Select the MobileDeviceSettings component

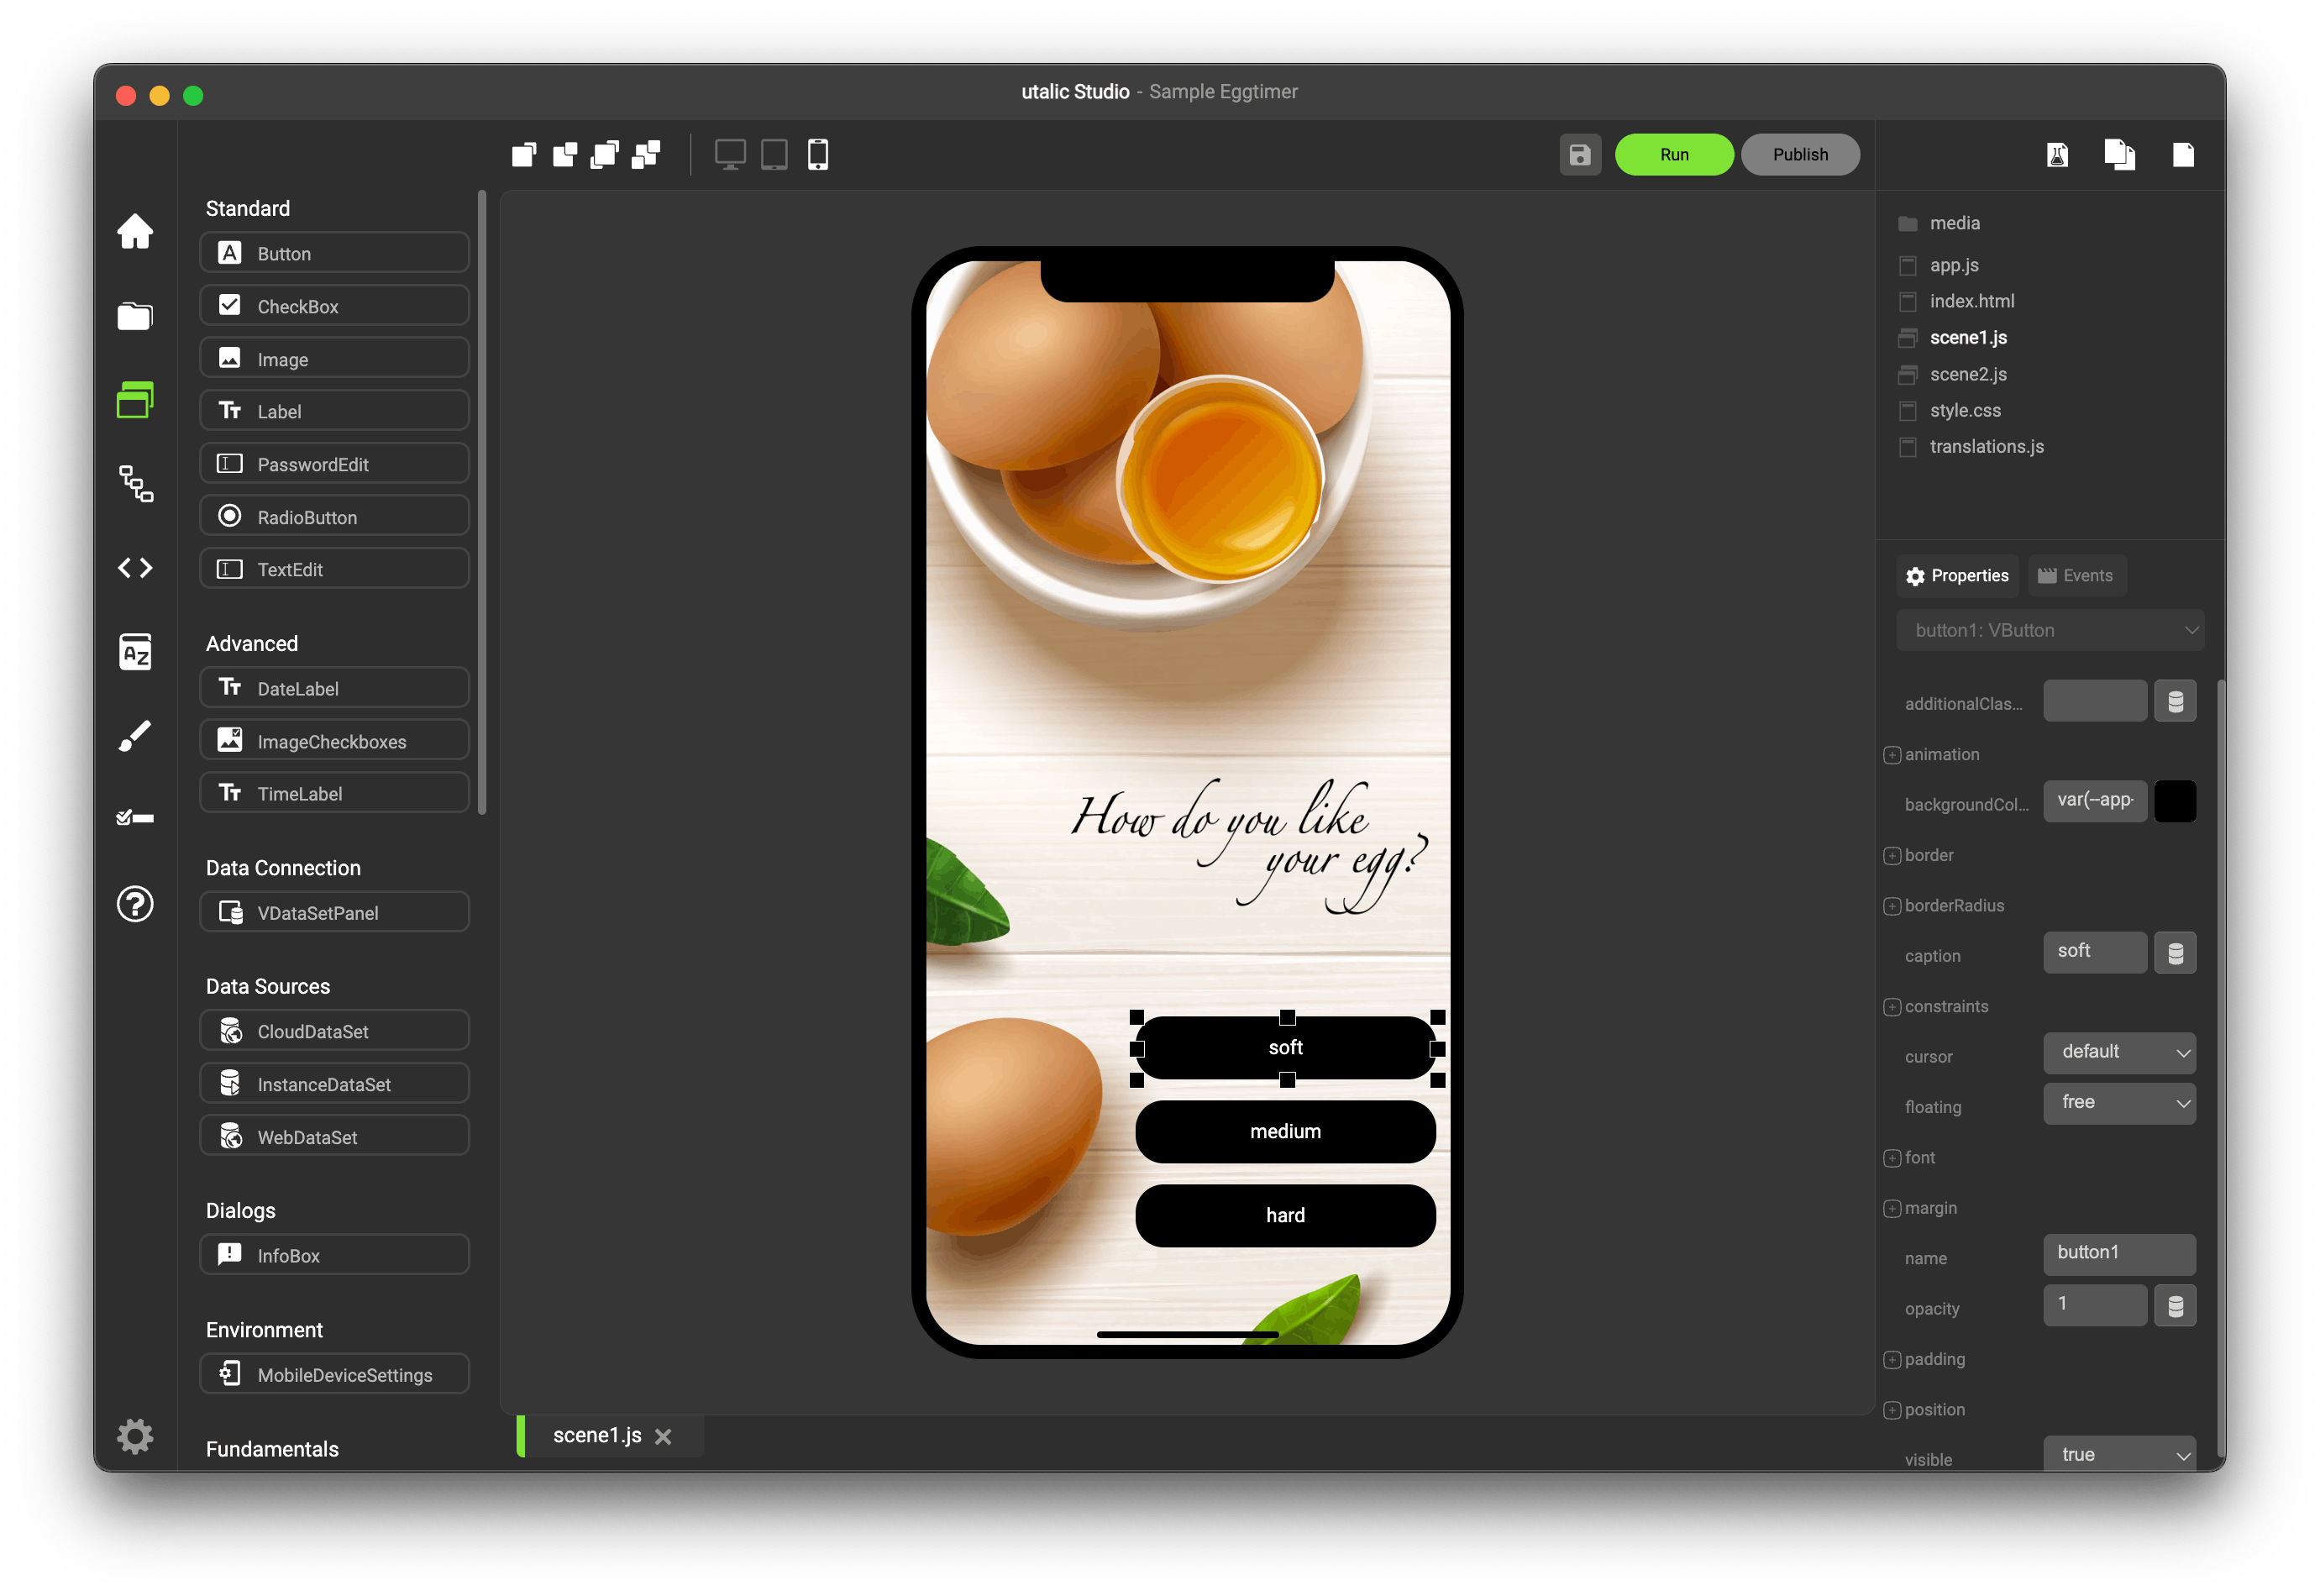tap(334, 1374)
